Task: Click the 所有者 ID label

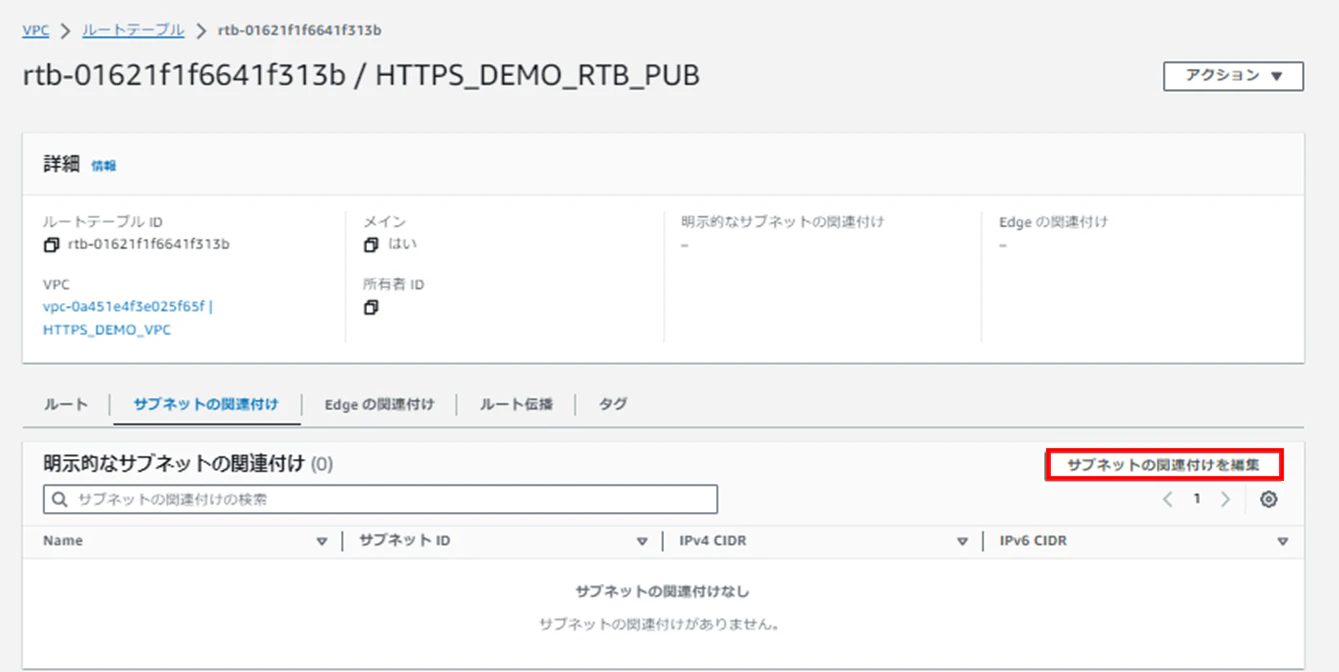Action: 394,284
